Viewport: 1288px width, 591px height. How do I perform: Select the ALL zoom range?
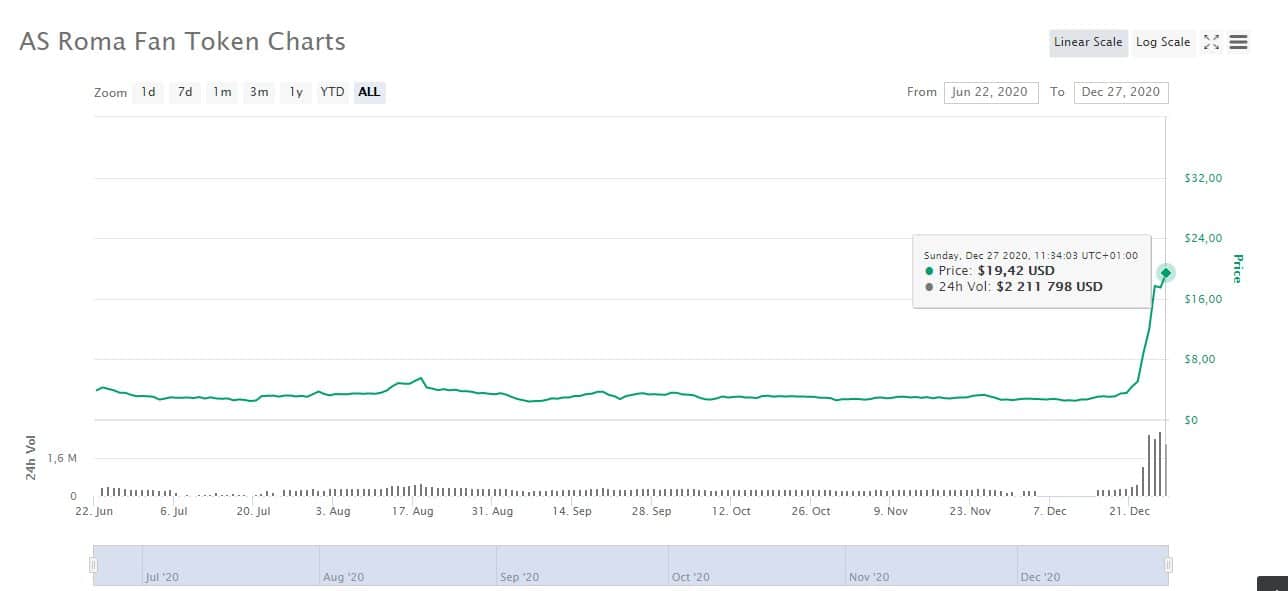[x=369, y=92]
